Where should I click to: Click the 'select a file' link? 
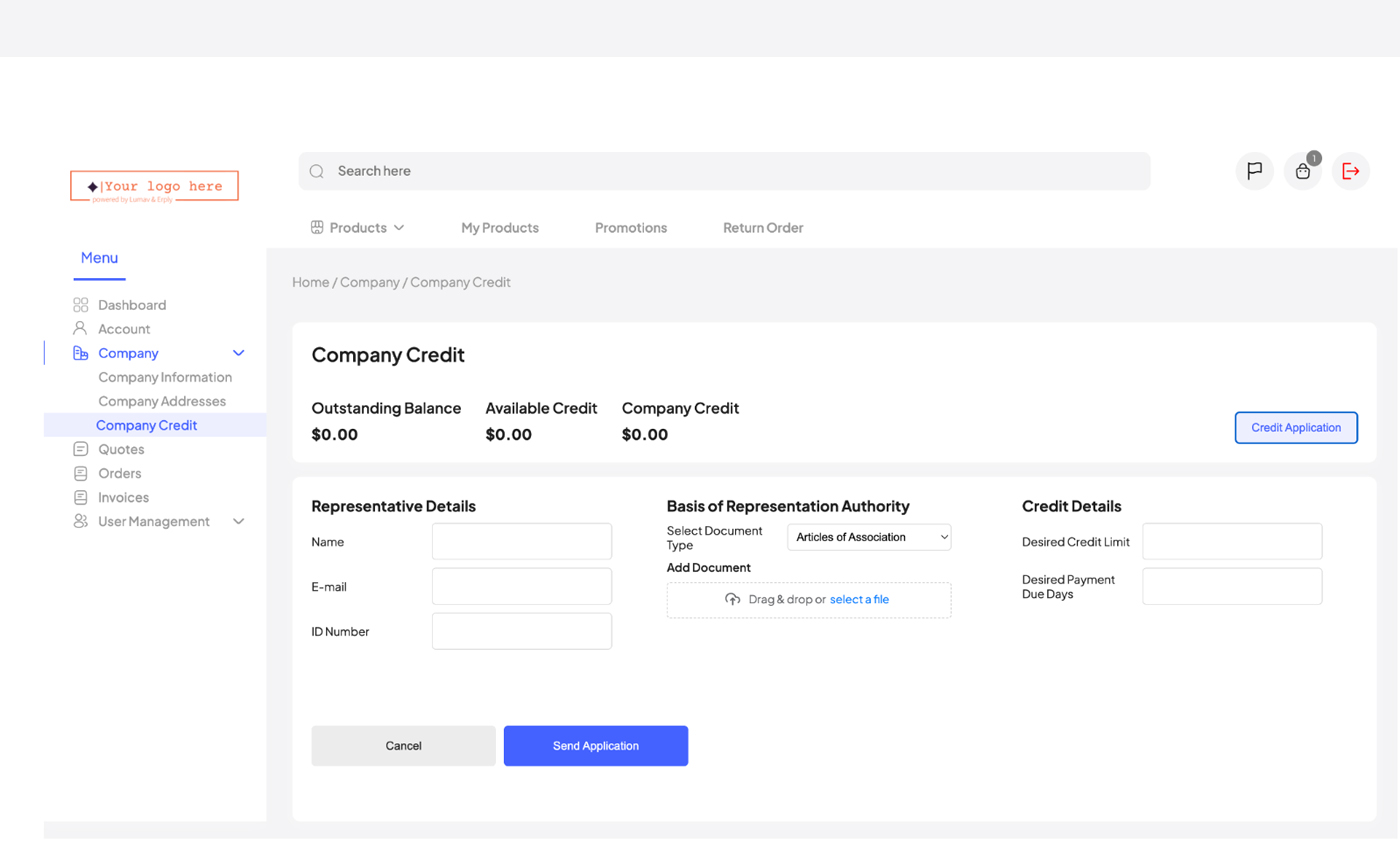point(859,600)
